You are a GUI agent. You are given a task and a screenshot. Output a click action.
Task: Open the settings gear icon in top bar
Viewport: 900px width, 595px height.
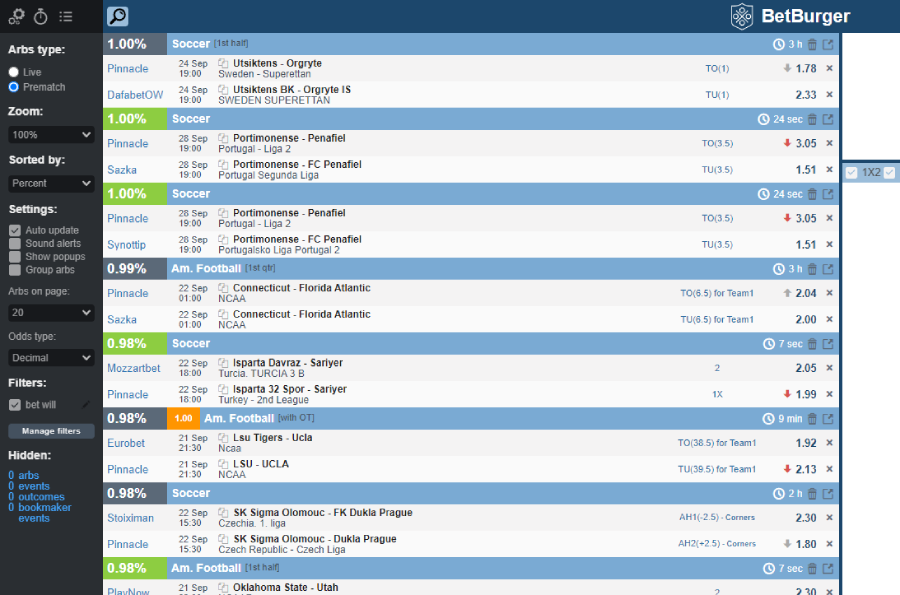[14, 16]
